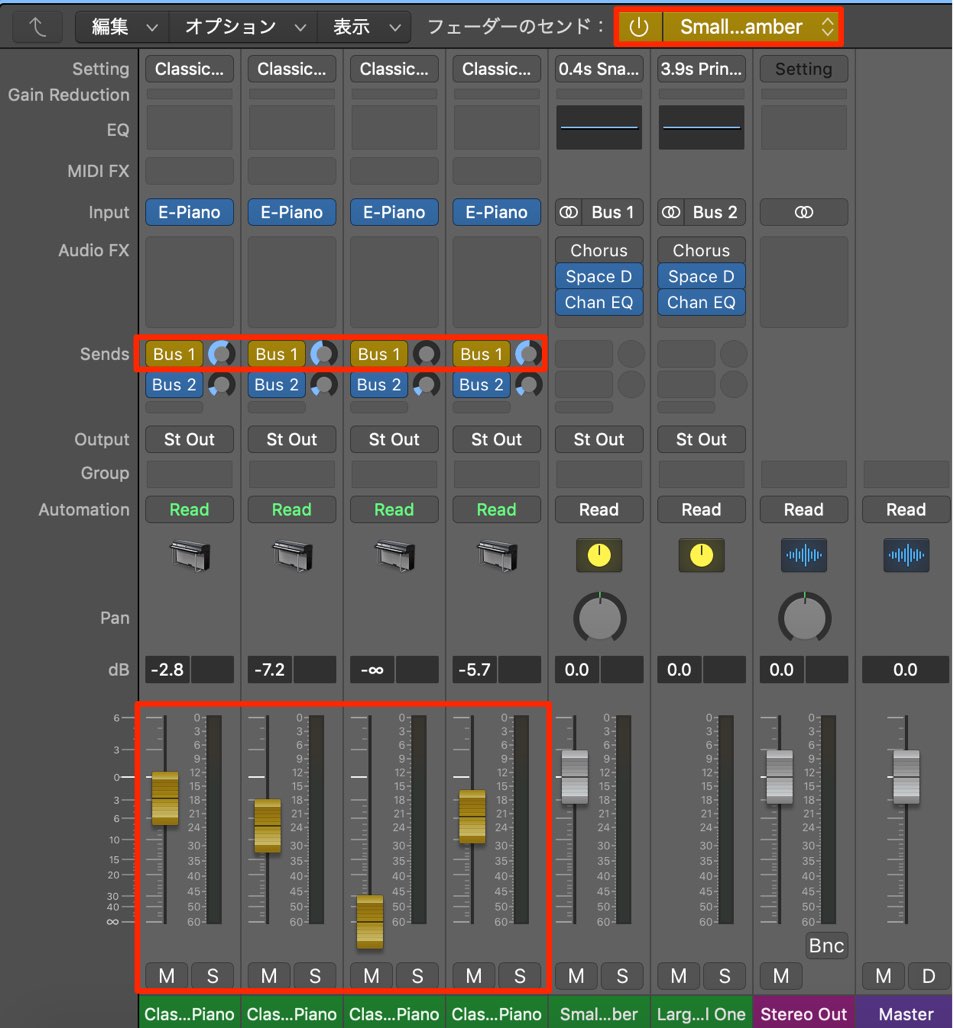Image resolution: width=954 pixels, height=1028 pixels.
Task: Click the waveform icon on Master channel
Action: pyautogui.click(x=906, y=555)
